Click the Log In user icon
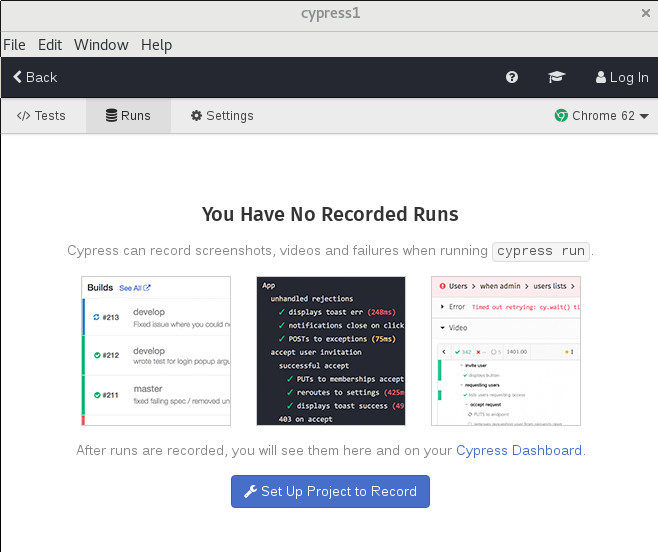The width and height of the screenshot is (658, 552). [x=601, y=77]
